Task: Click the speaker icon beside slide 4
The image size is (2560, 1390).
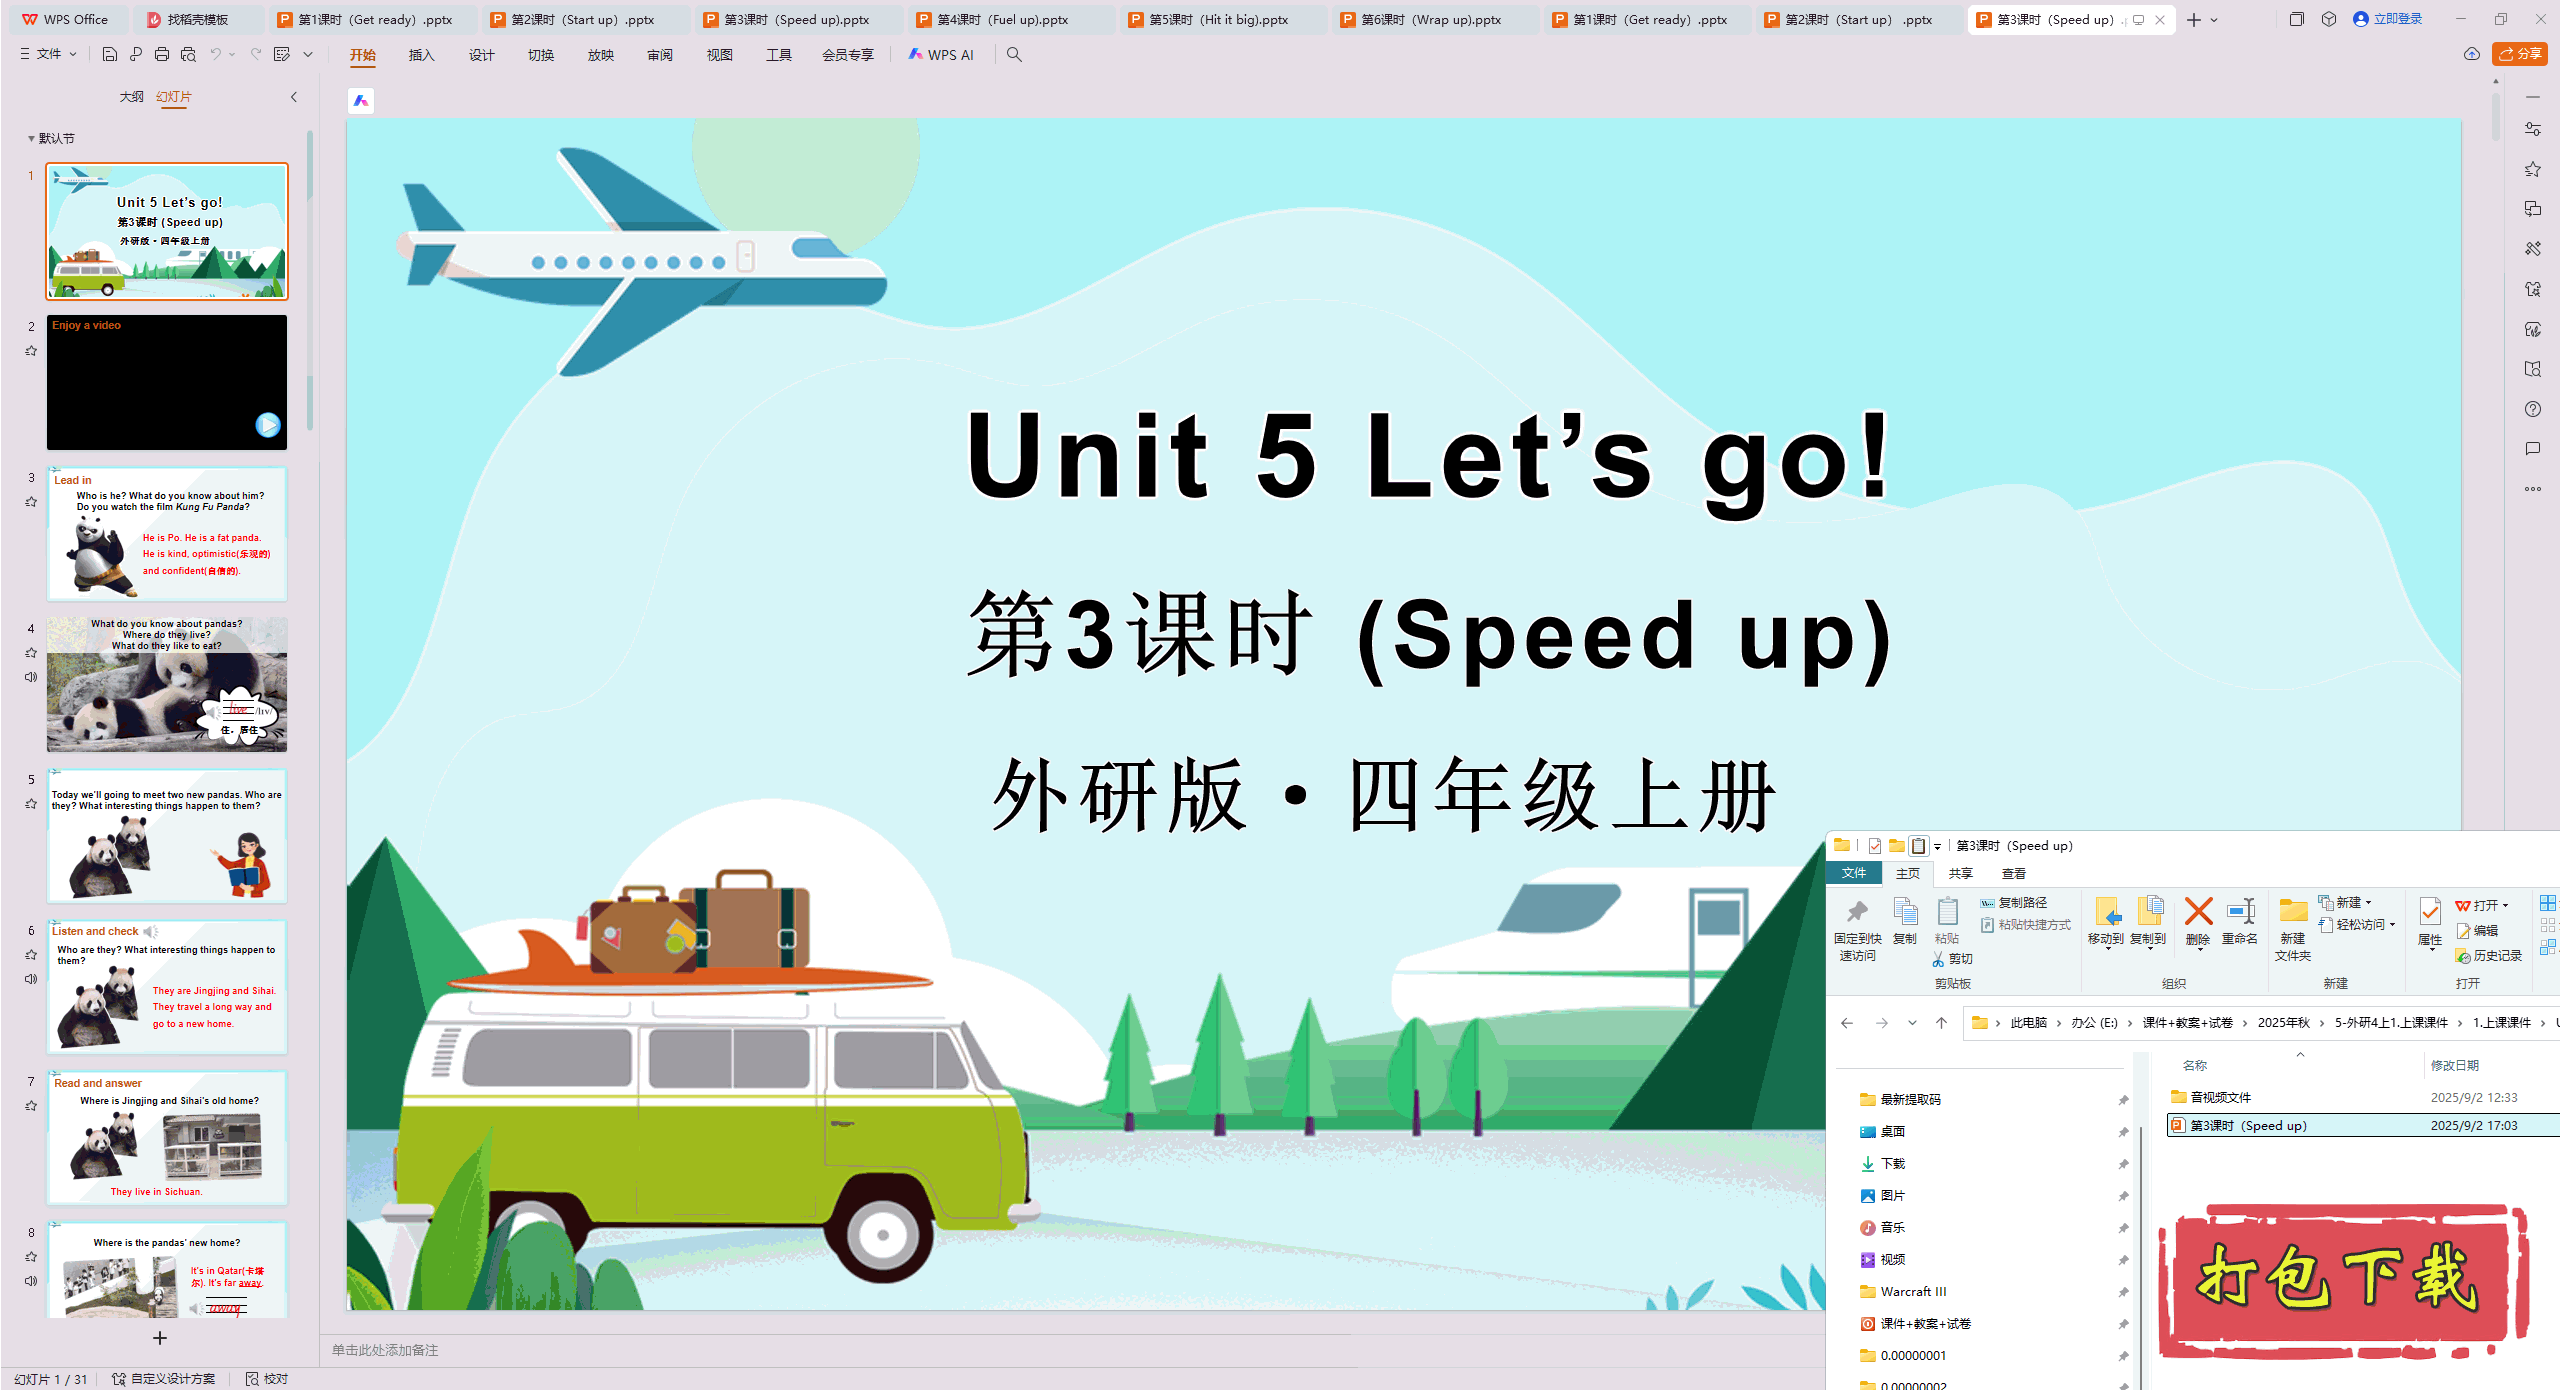Action: point(31,677)
